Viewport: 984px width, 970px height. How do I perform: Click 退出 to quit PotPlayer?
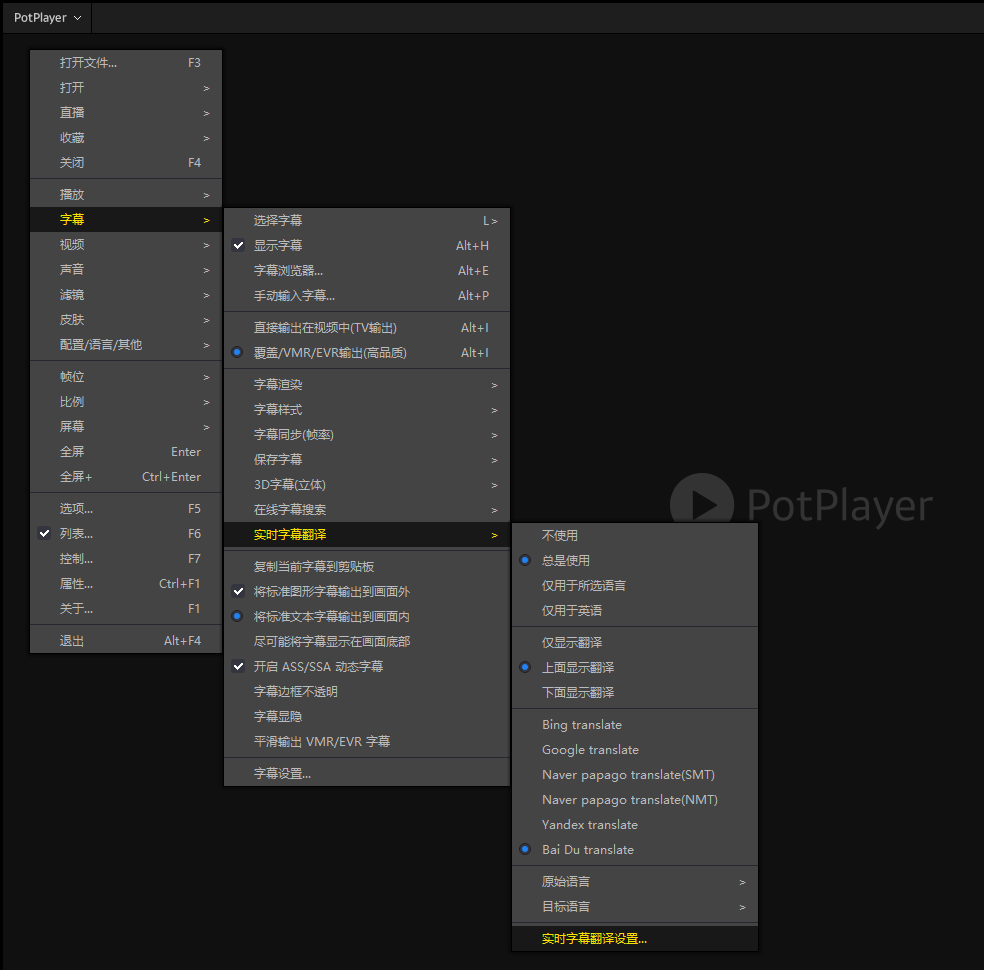pos(126,641)
